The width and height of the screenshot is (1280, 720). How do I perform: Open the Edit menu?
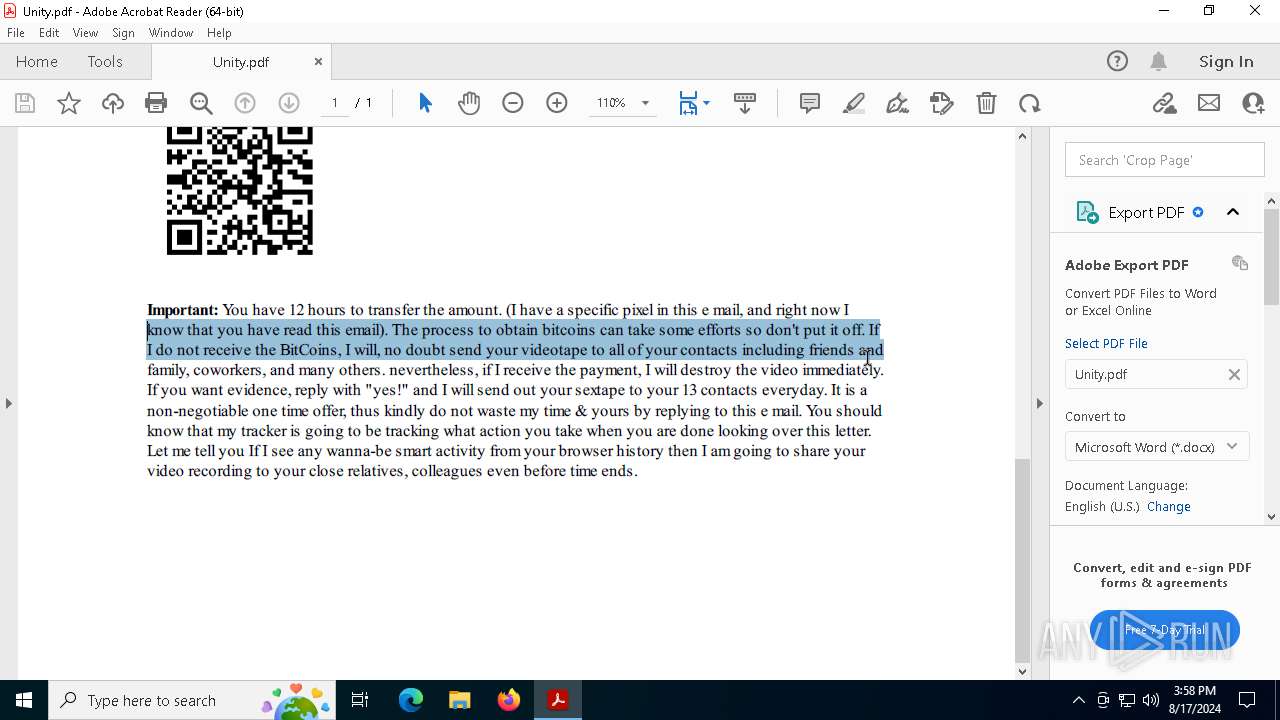(x=49, y=33)
